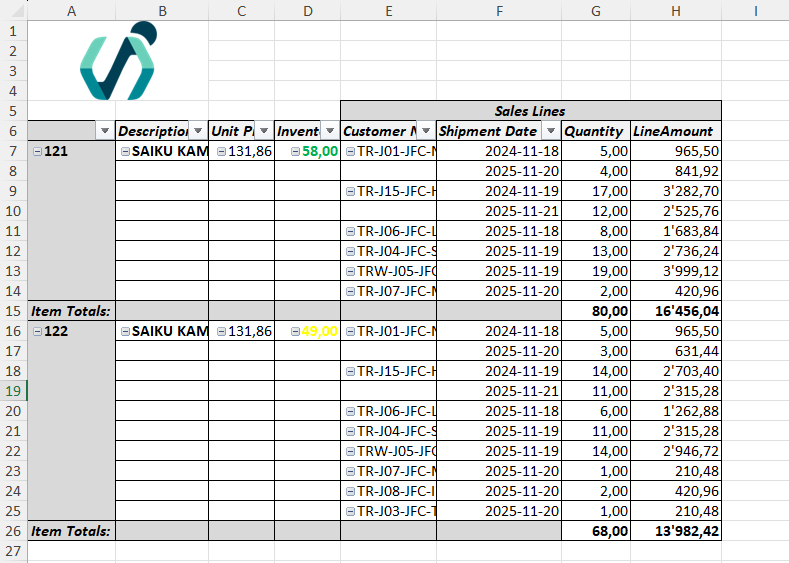Open the Unit Price filter dropdown

[263, 131]
